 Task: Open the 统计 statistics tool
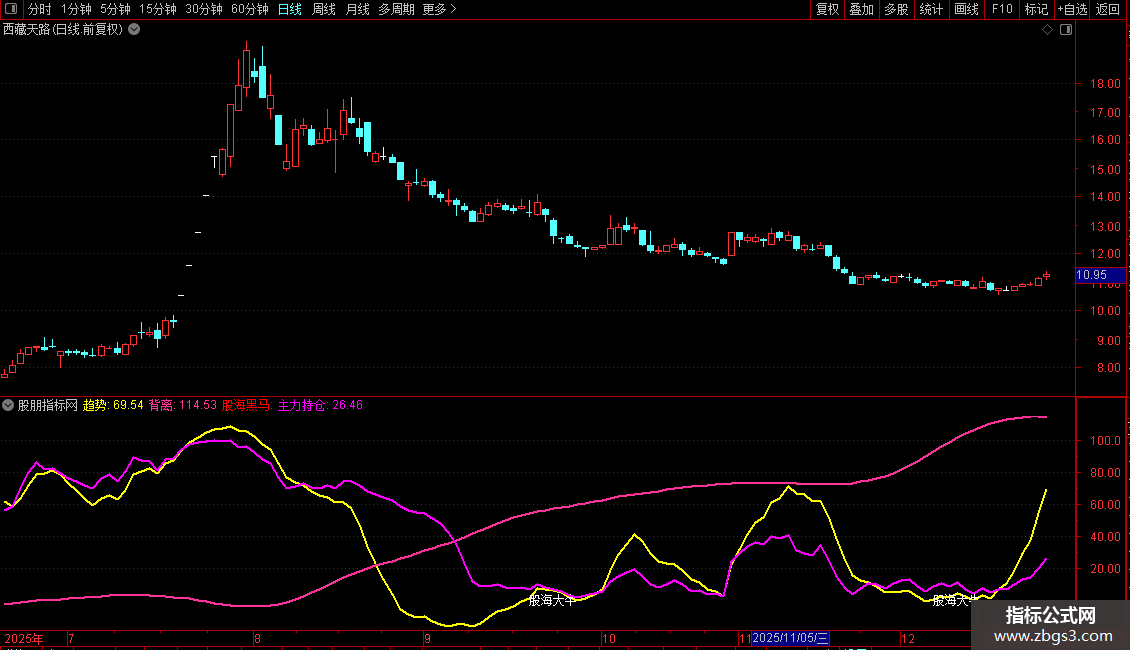tap(931, 9)
